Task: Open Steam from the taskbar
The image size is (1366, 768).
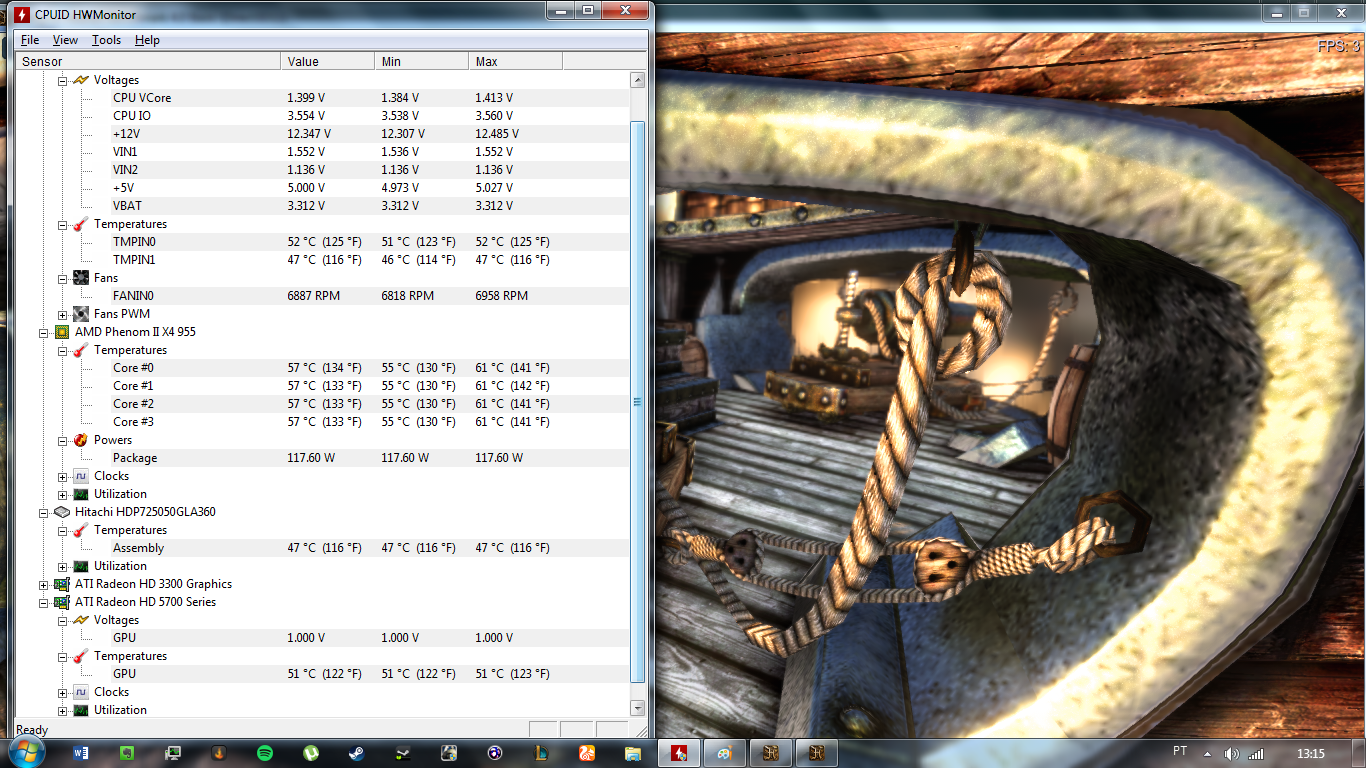Action: [x=357, y=753]
